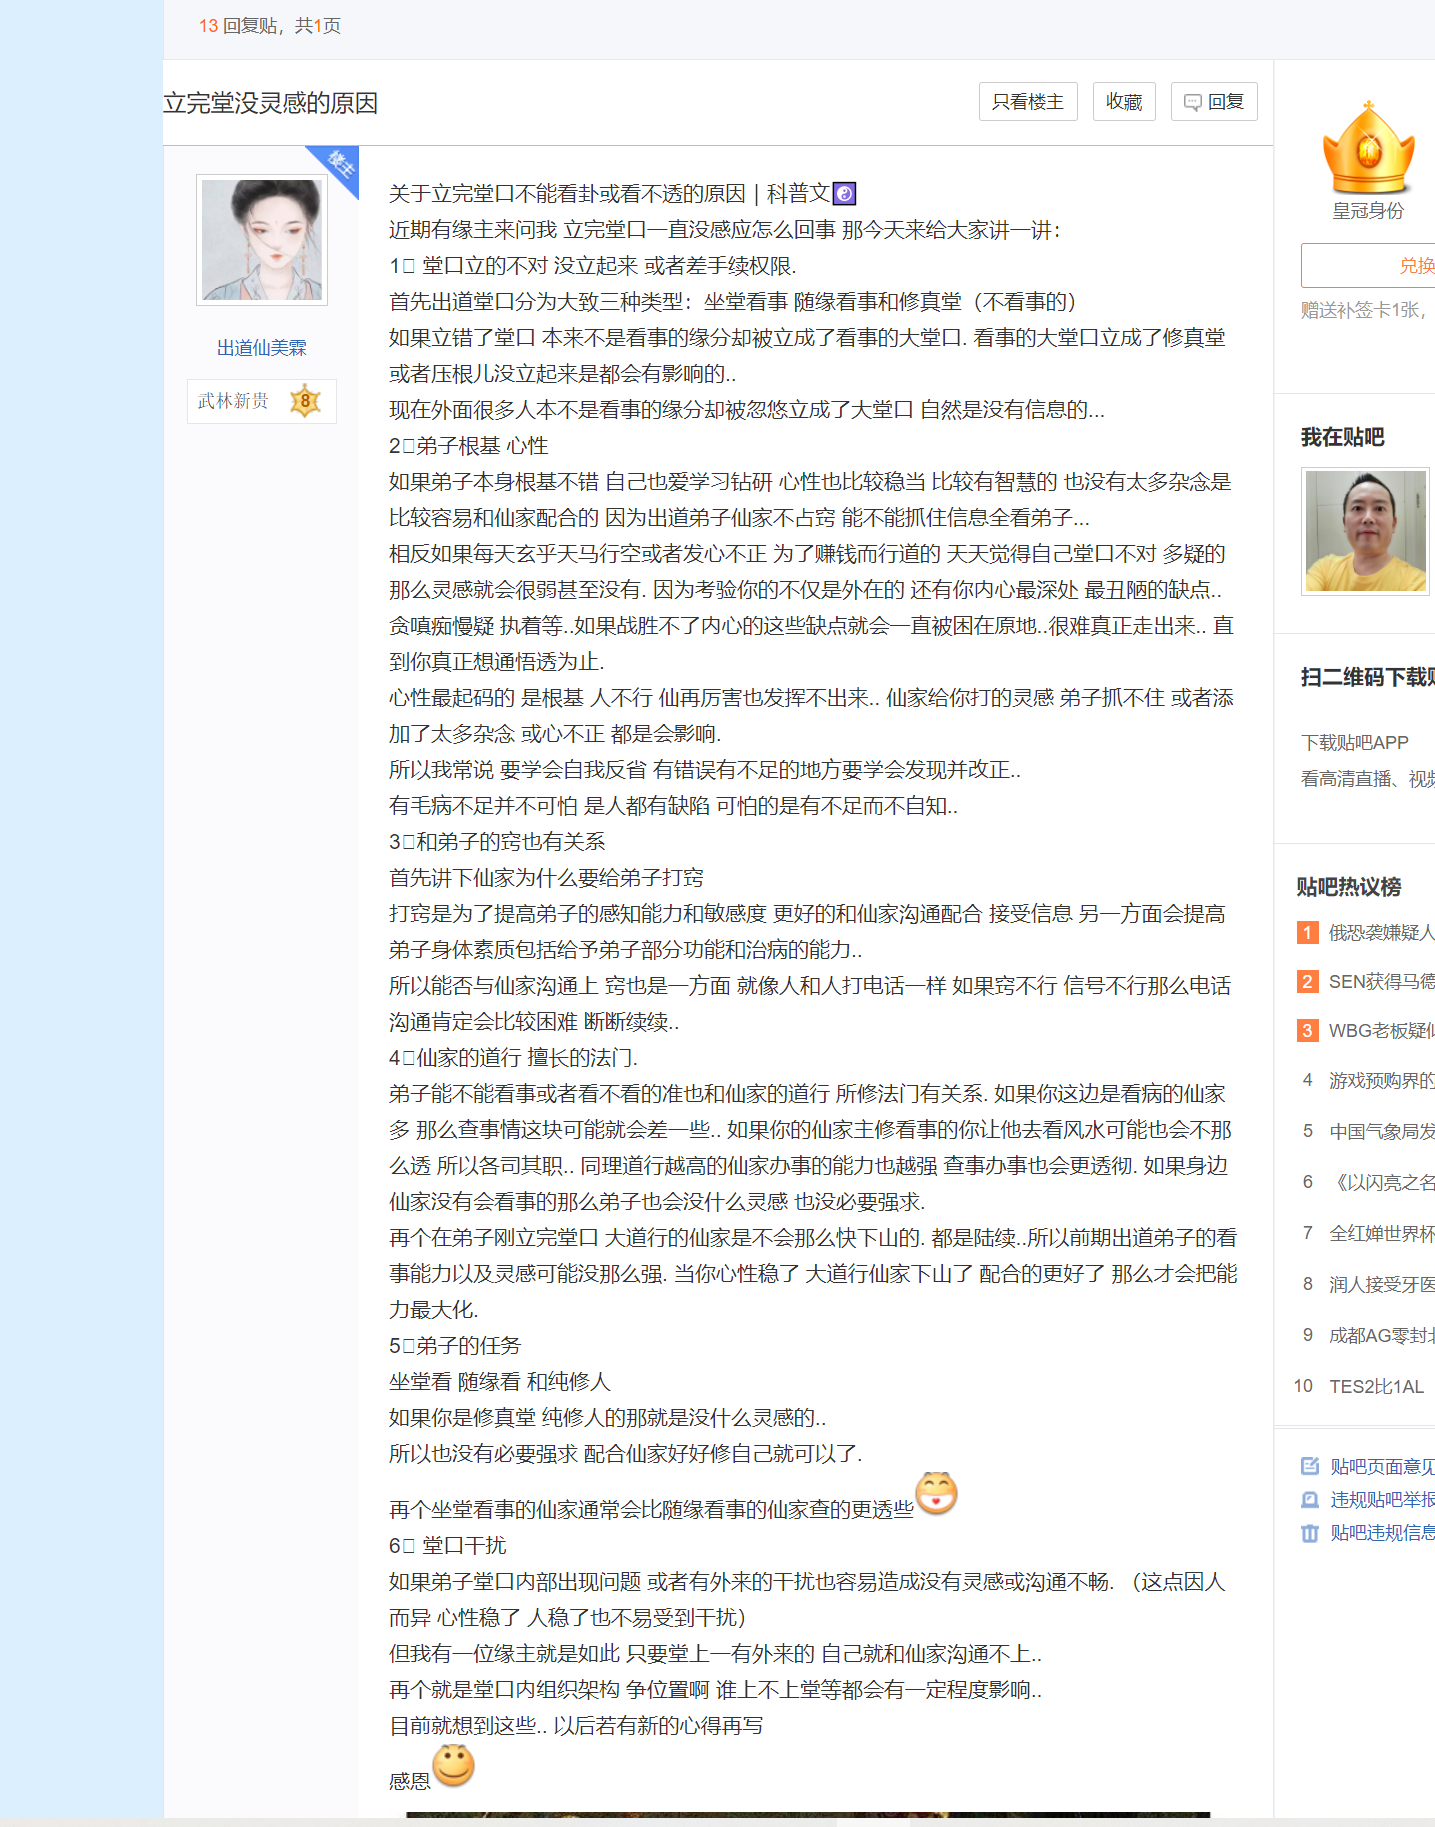This screenshot has height=1827, width=1435.
Task: Click the 武林新贵 rank label
Action: click(233, 401)
